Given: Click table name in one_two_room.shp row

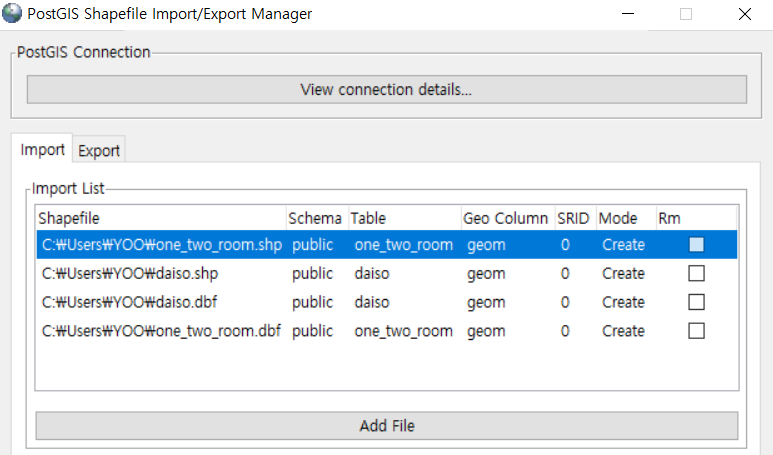Looking at the screenshot, I should [x=403, y=245].
